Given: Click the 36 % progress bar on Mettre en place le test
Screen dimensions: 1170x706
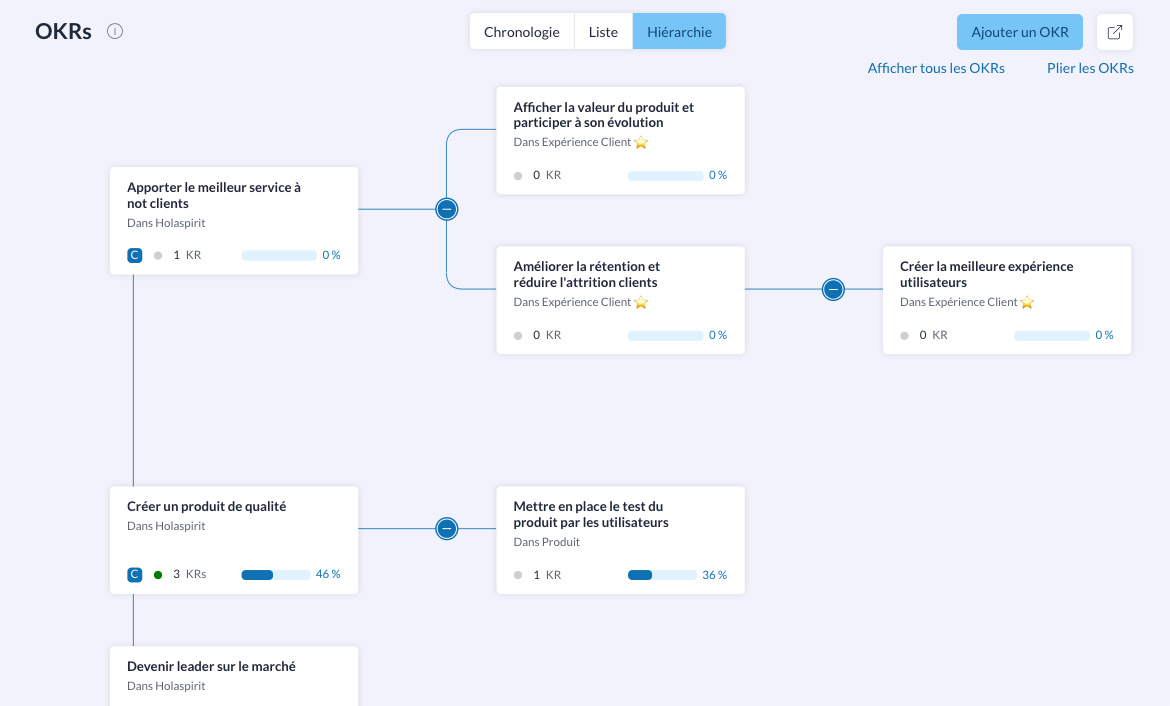Looking at the screenshot, I should [x=663, y=575].
